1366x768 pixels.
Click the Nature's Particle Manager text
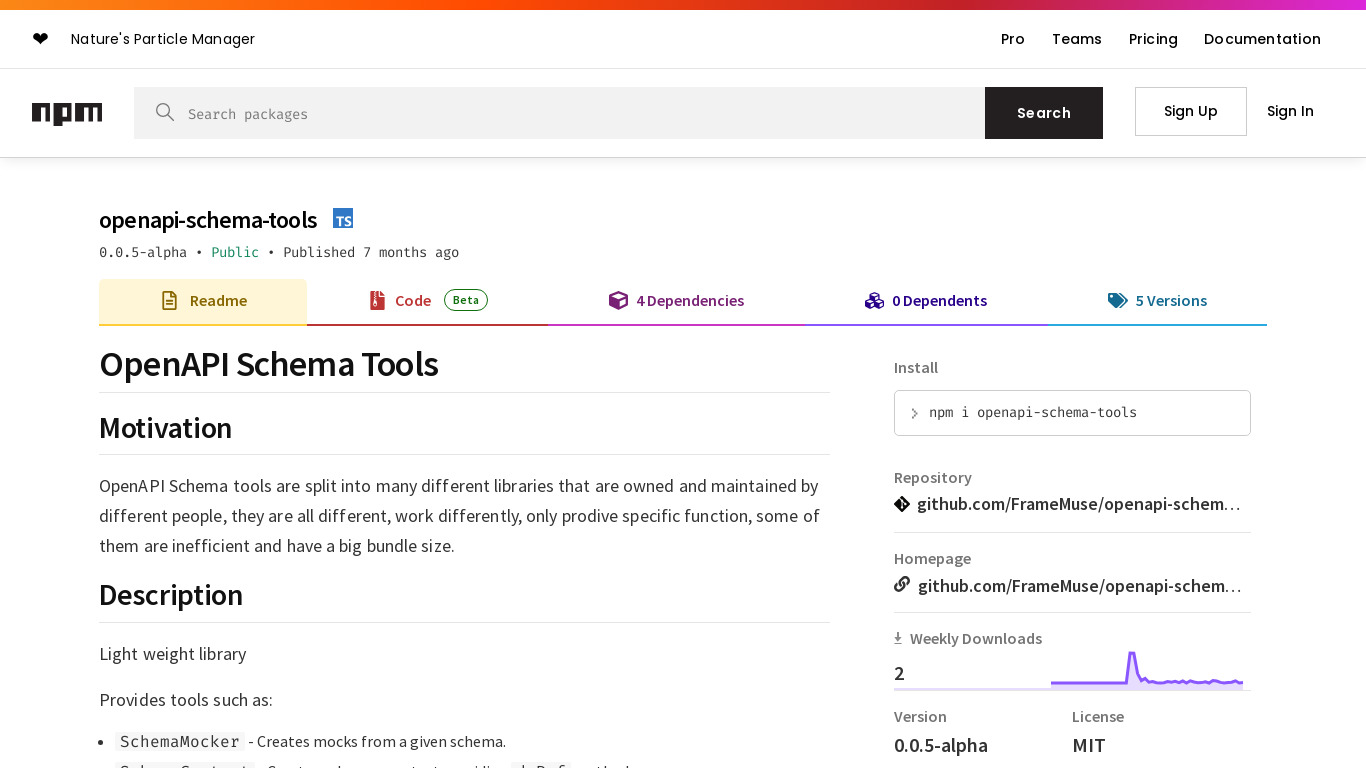point(163,39)
